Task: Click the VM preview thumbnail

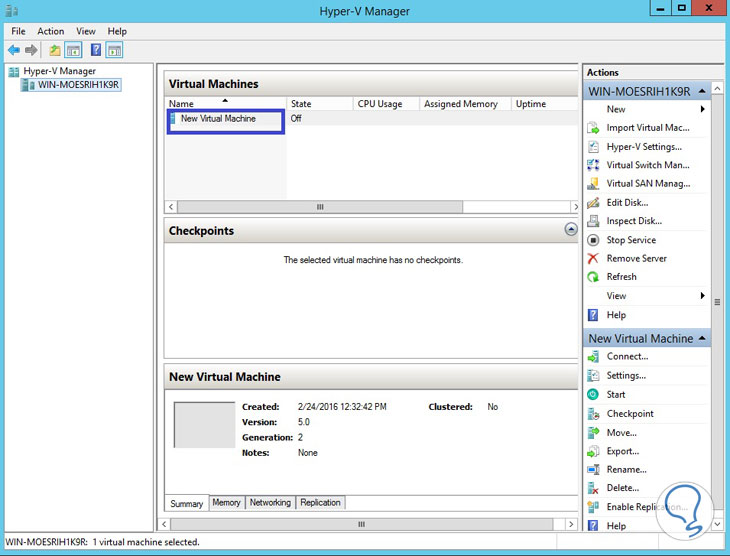Action: (204, 425)
